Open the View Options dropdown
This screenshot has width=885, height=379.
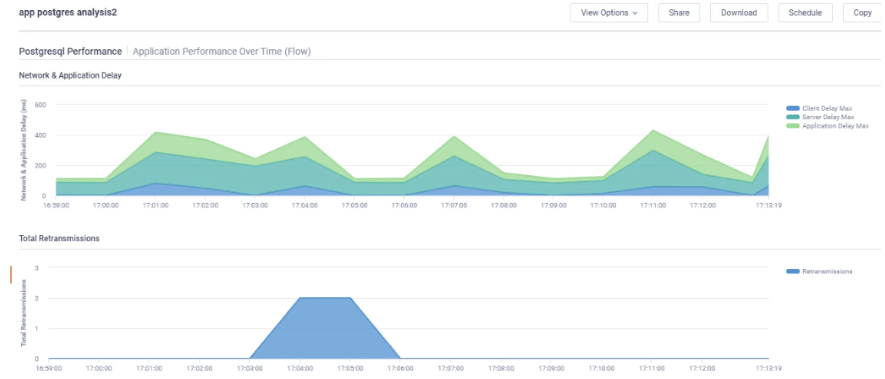pos(609,12)
